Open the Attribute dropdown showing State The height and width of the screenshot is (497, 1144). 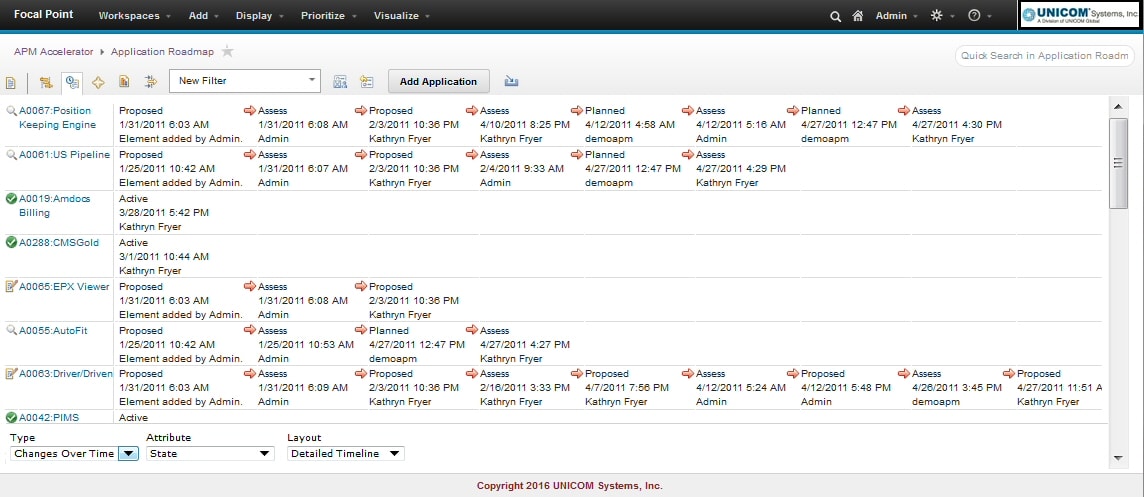pyautogui.click(x=210, y=453)
